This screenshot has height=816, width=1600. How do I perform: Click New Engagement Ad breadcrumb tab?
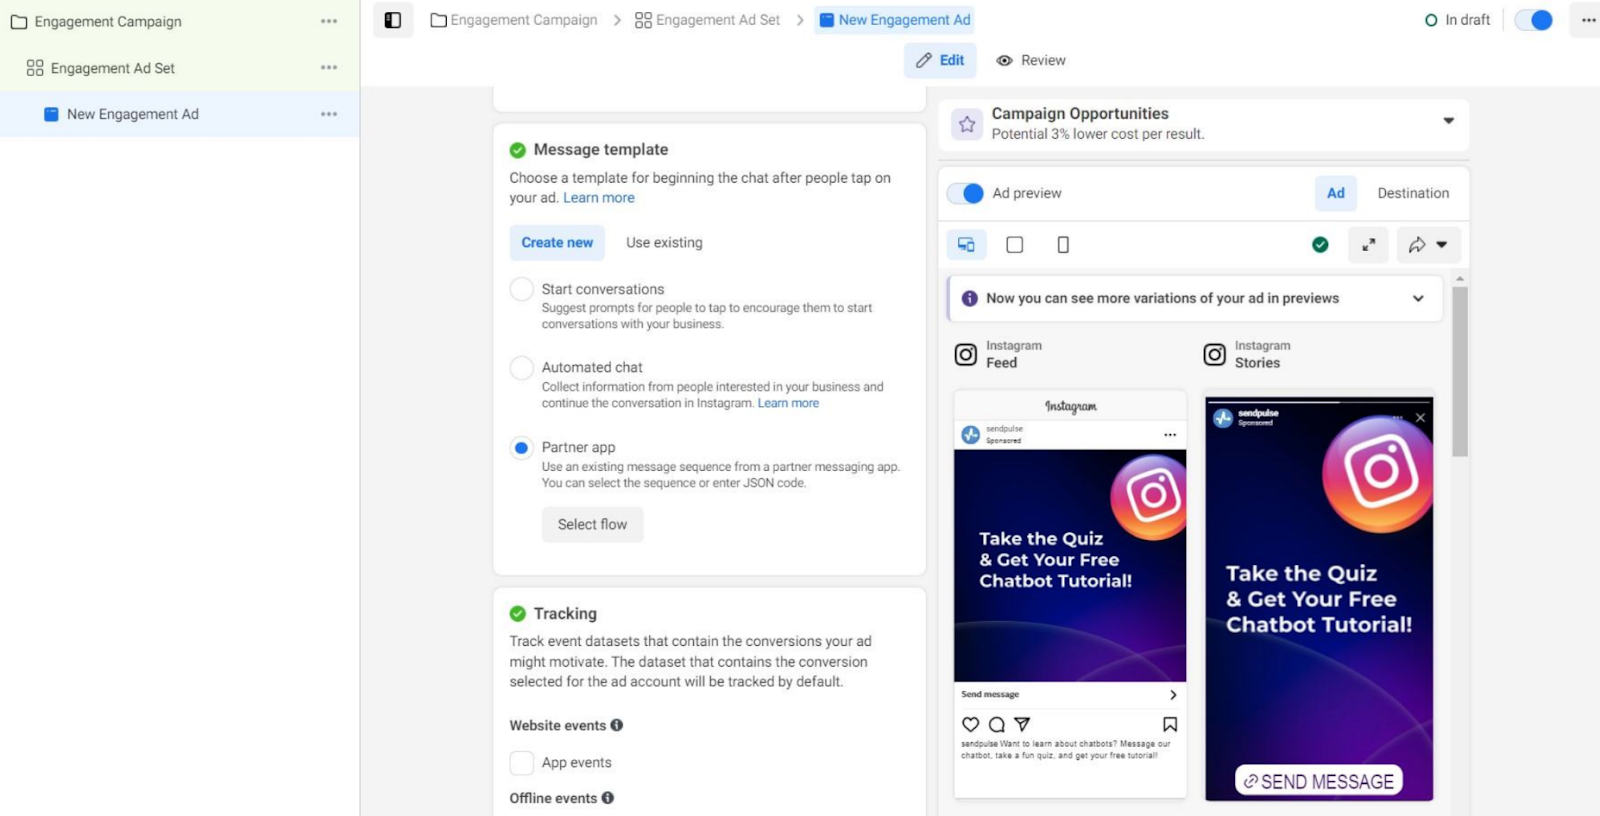895,20
